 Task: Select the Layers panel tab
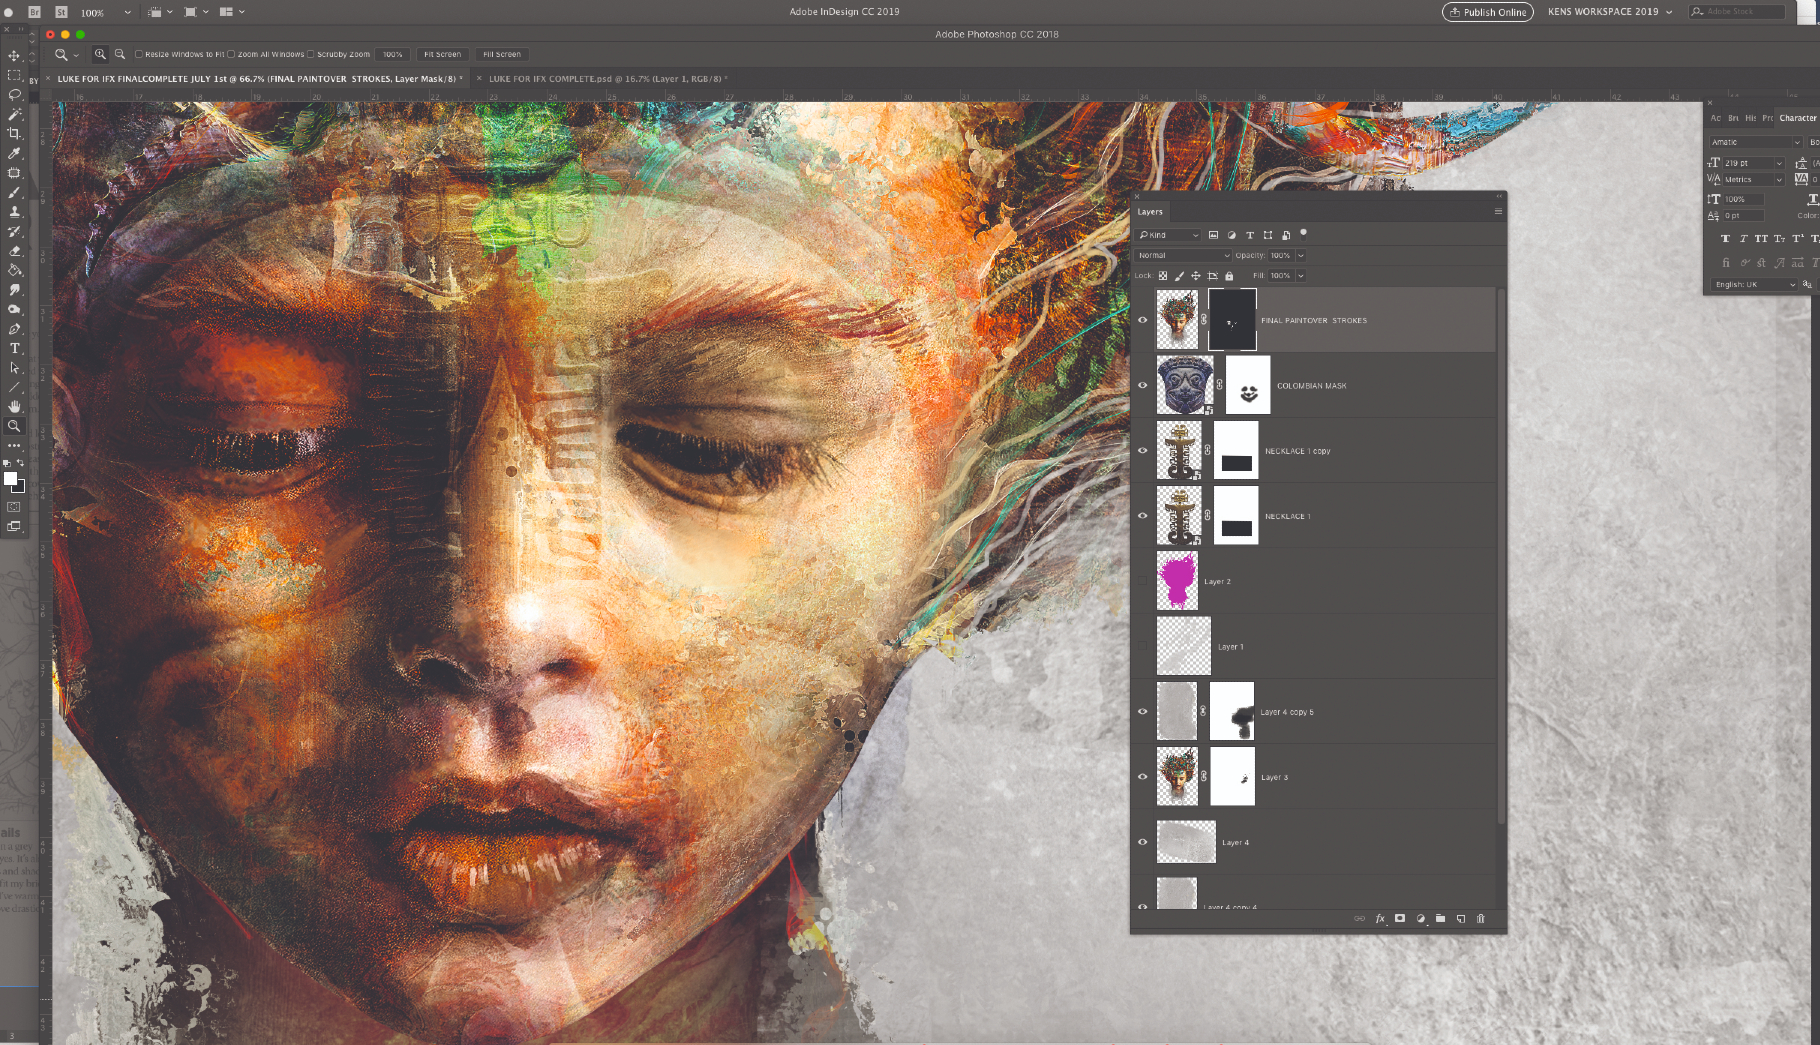pos(1150,212)
